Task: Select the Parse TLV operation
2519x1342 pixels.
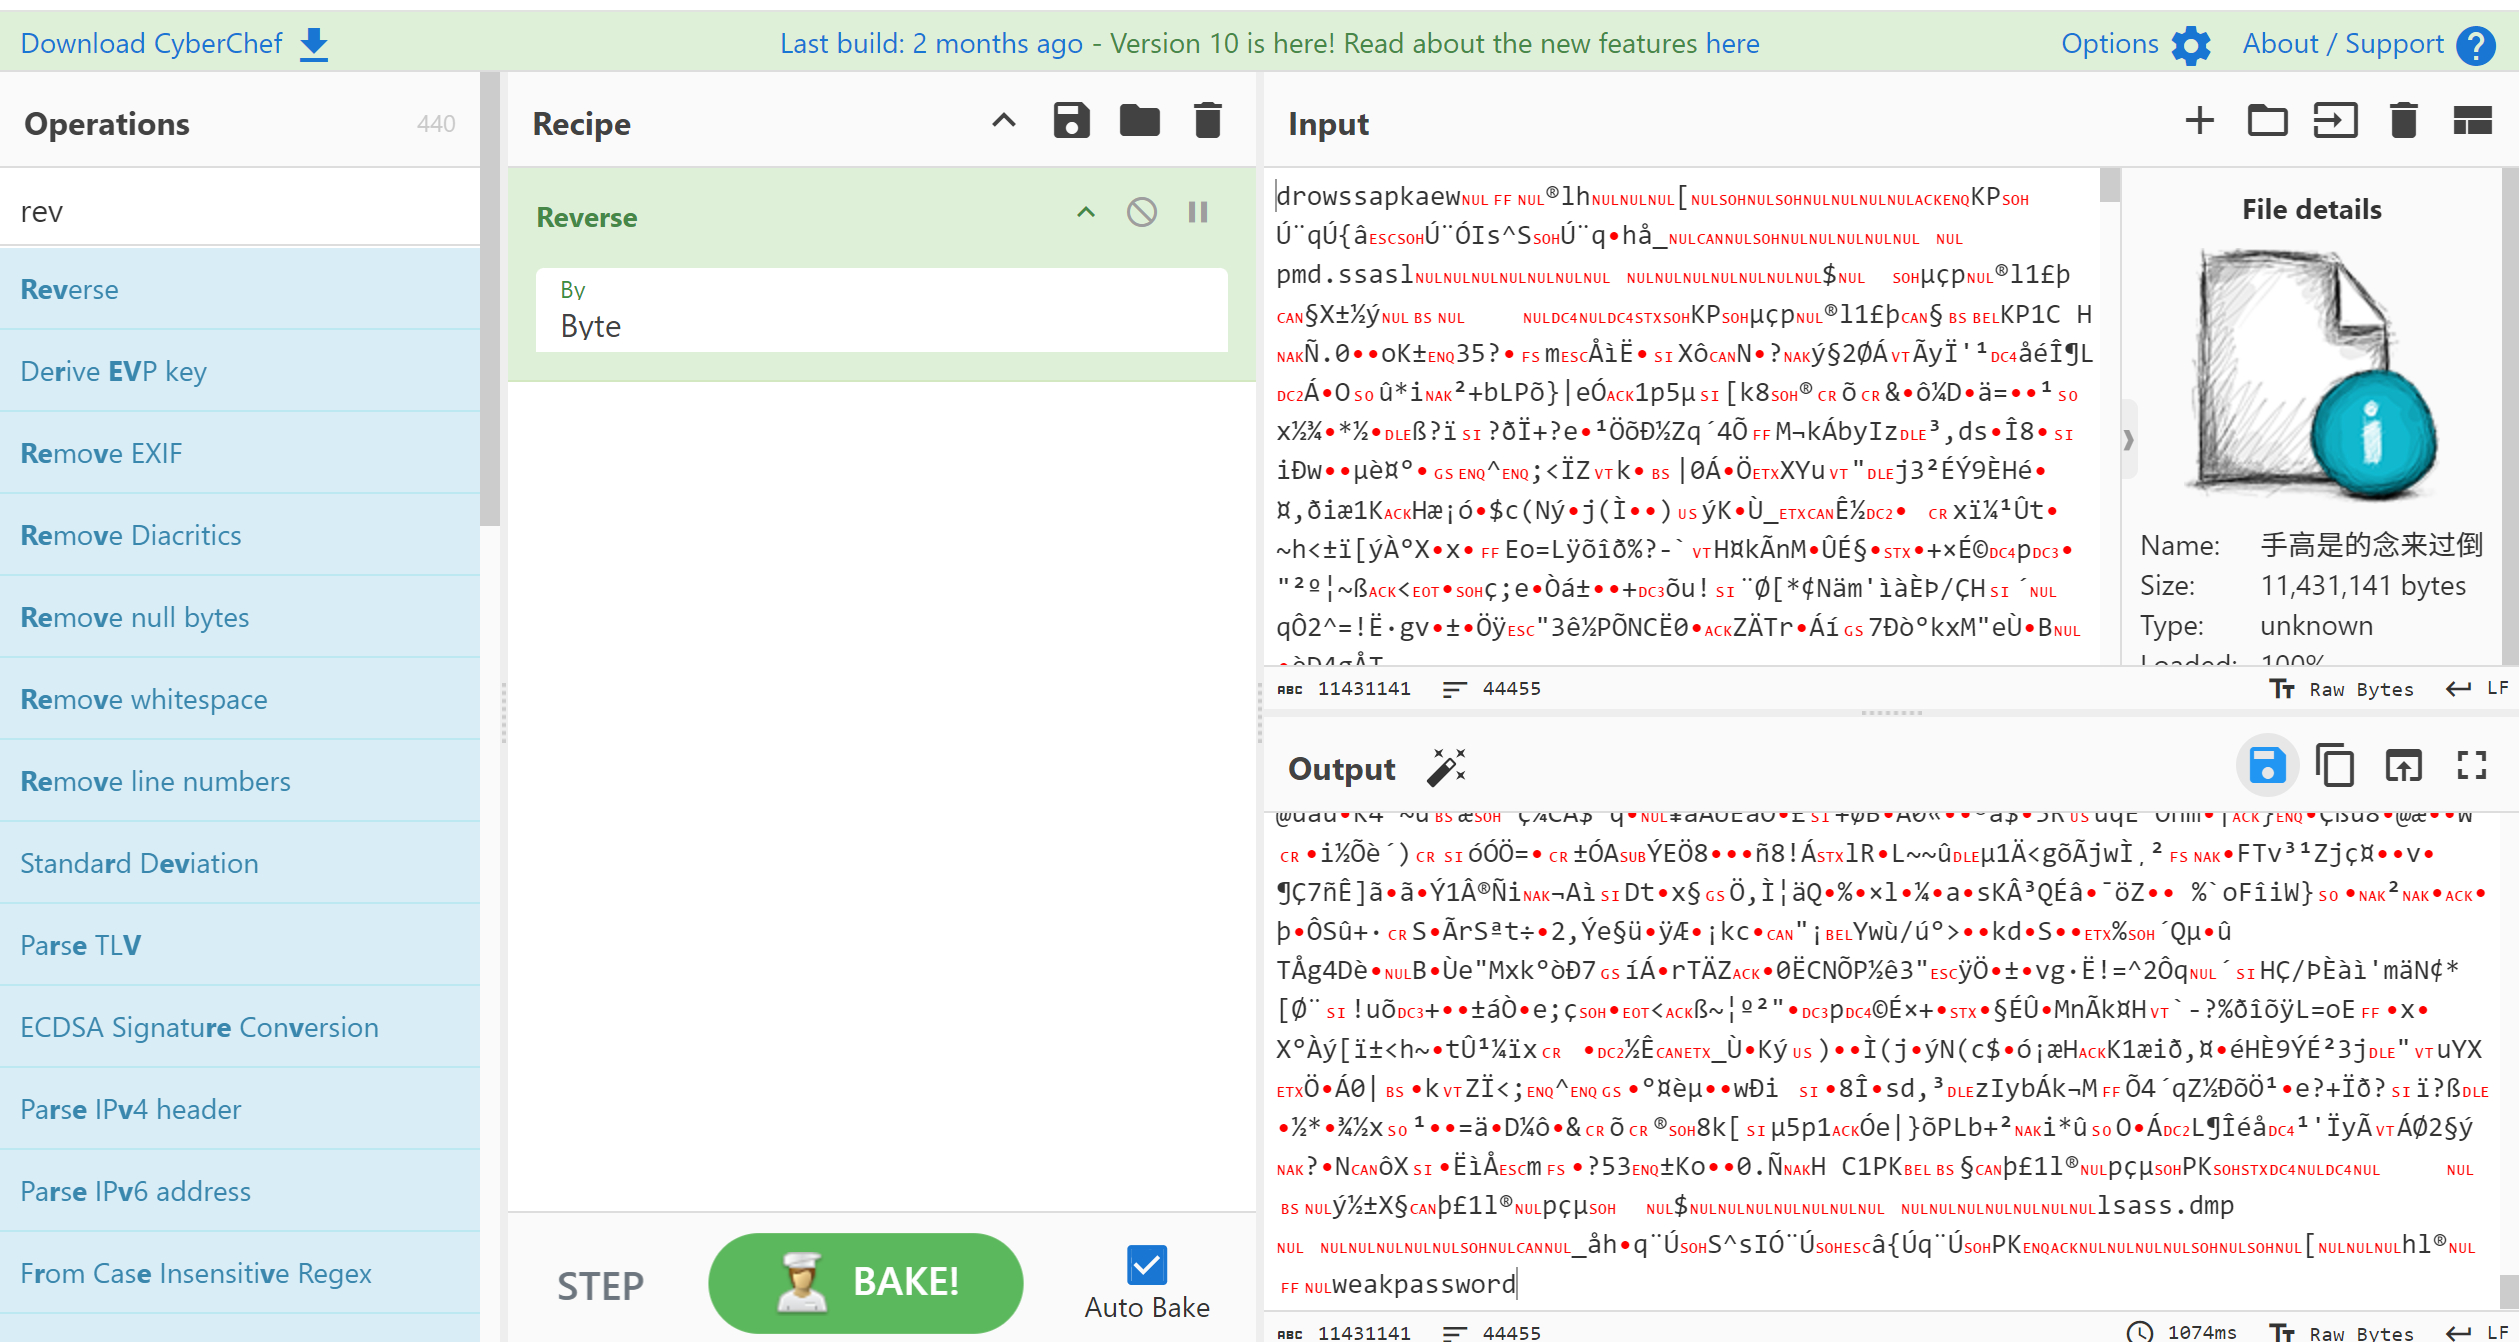Action: (x=240, y=945)
